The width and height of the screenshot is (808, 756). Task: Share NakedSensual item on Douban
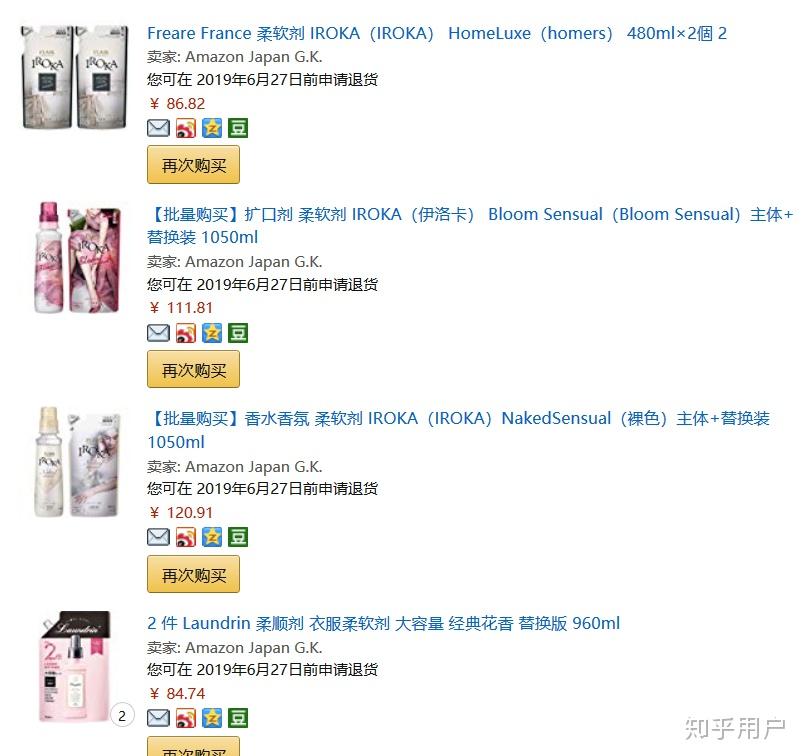238,537
